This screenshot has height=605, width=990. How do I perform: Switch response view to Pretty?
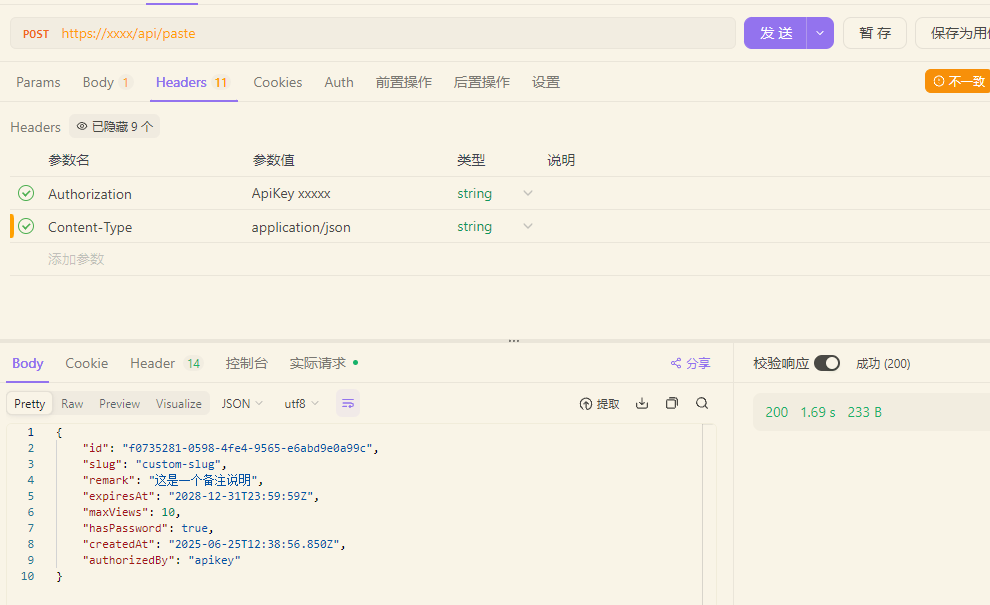30,404
